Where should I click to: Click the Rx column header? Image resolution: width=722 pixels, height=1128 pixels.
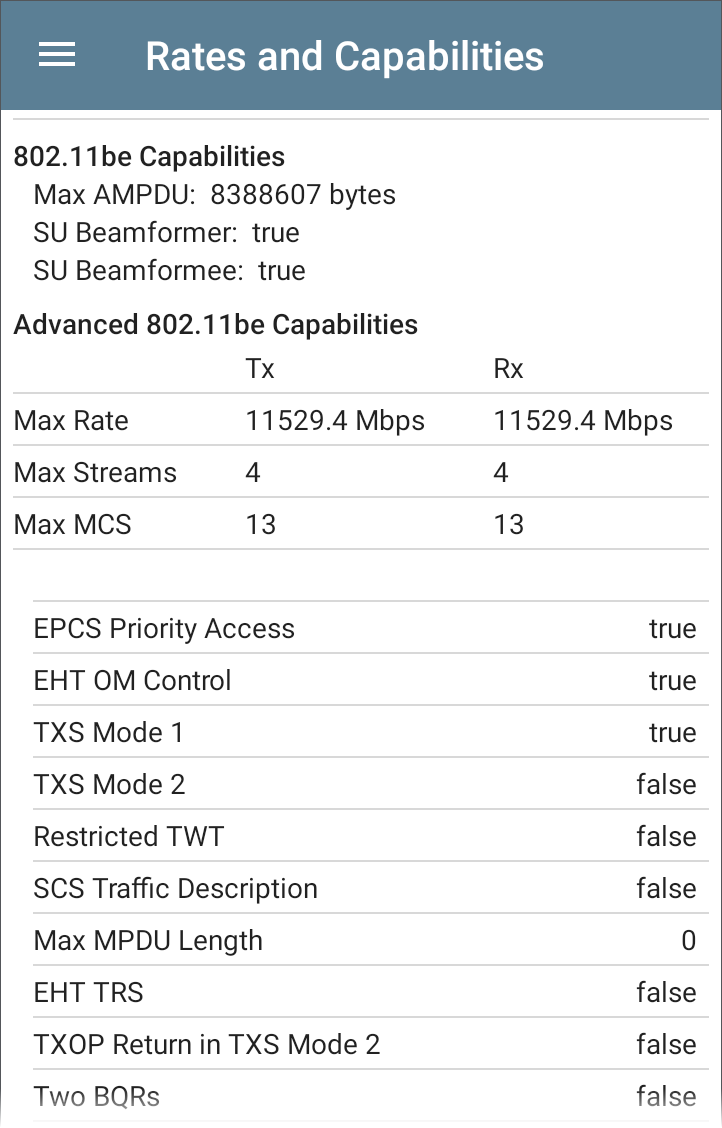pos(508,369)
